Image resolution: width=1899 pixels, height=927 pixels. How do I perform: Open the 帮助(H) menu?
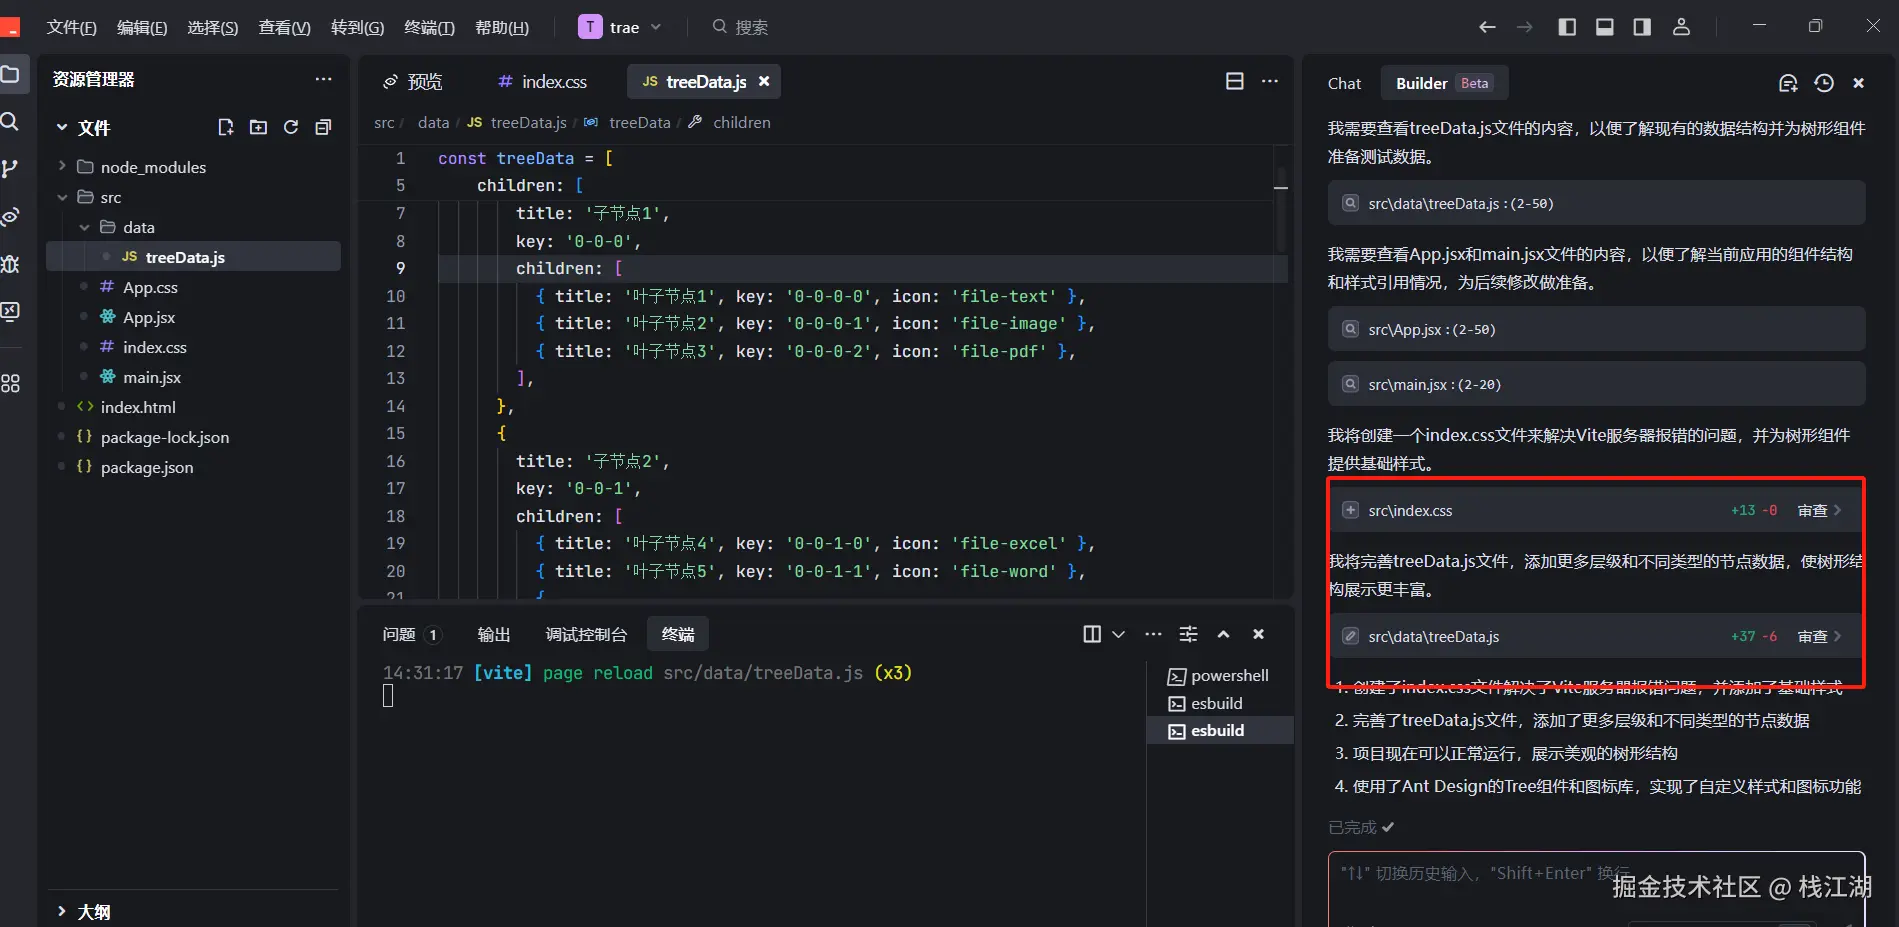click(502, 27)
